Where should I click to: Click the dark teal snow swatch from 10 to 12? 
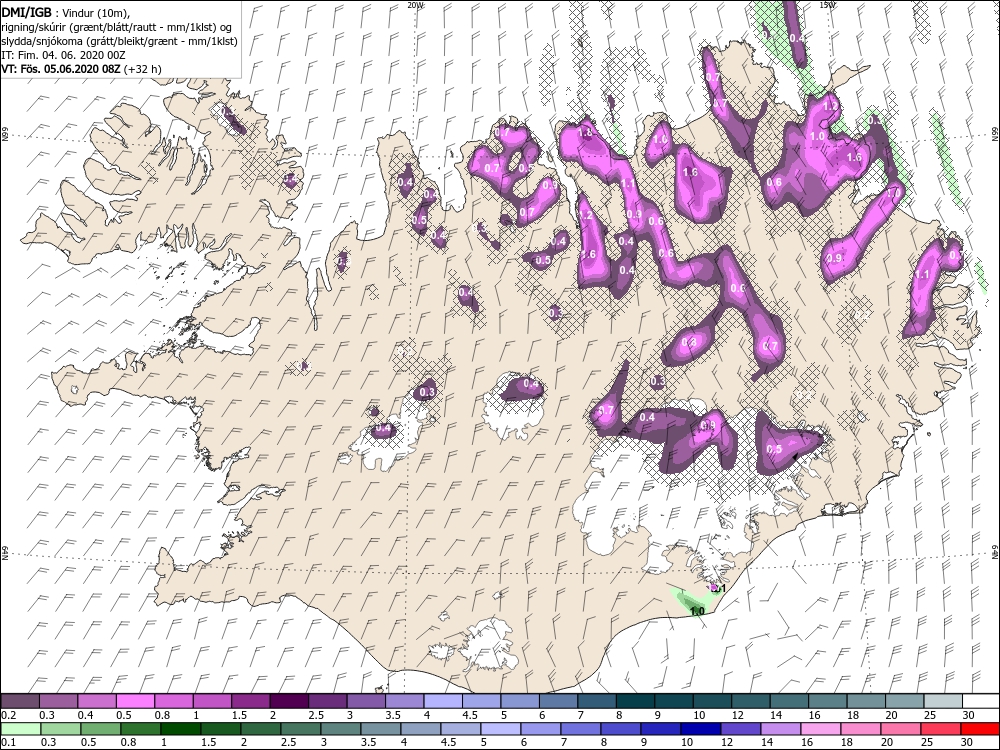click(710, 700)
